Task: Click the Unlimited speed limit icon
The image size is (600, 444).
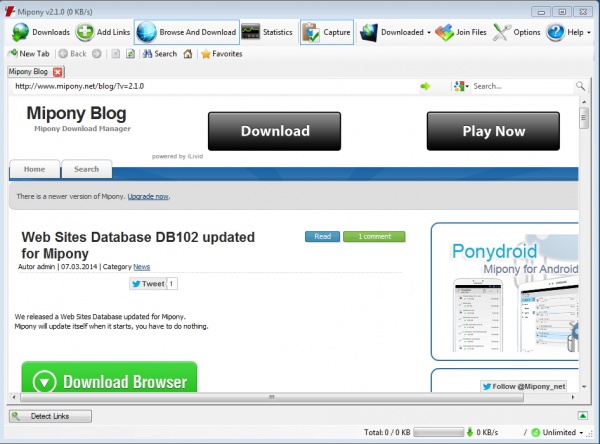Action: (536, 433)
